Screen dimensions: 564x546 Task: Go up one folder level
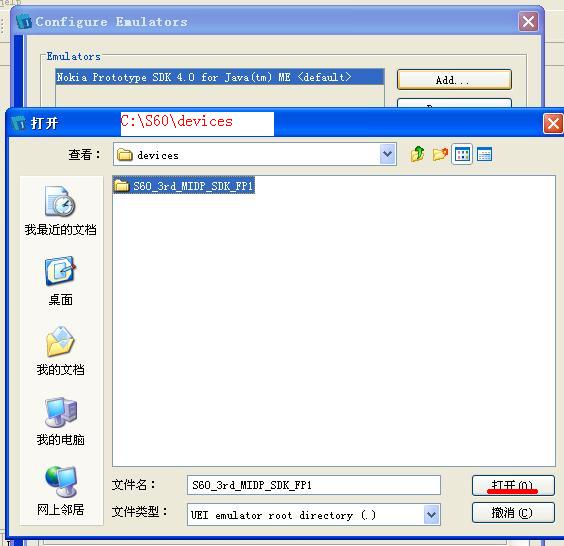(x=418, y=154)
